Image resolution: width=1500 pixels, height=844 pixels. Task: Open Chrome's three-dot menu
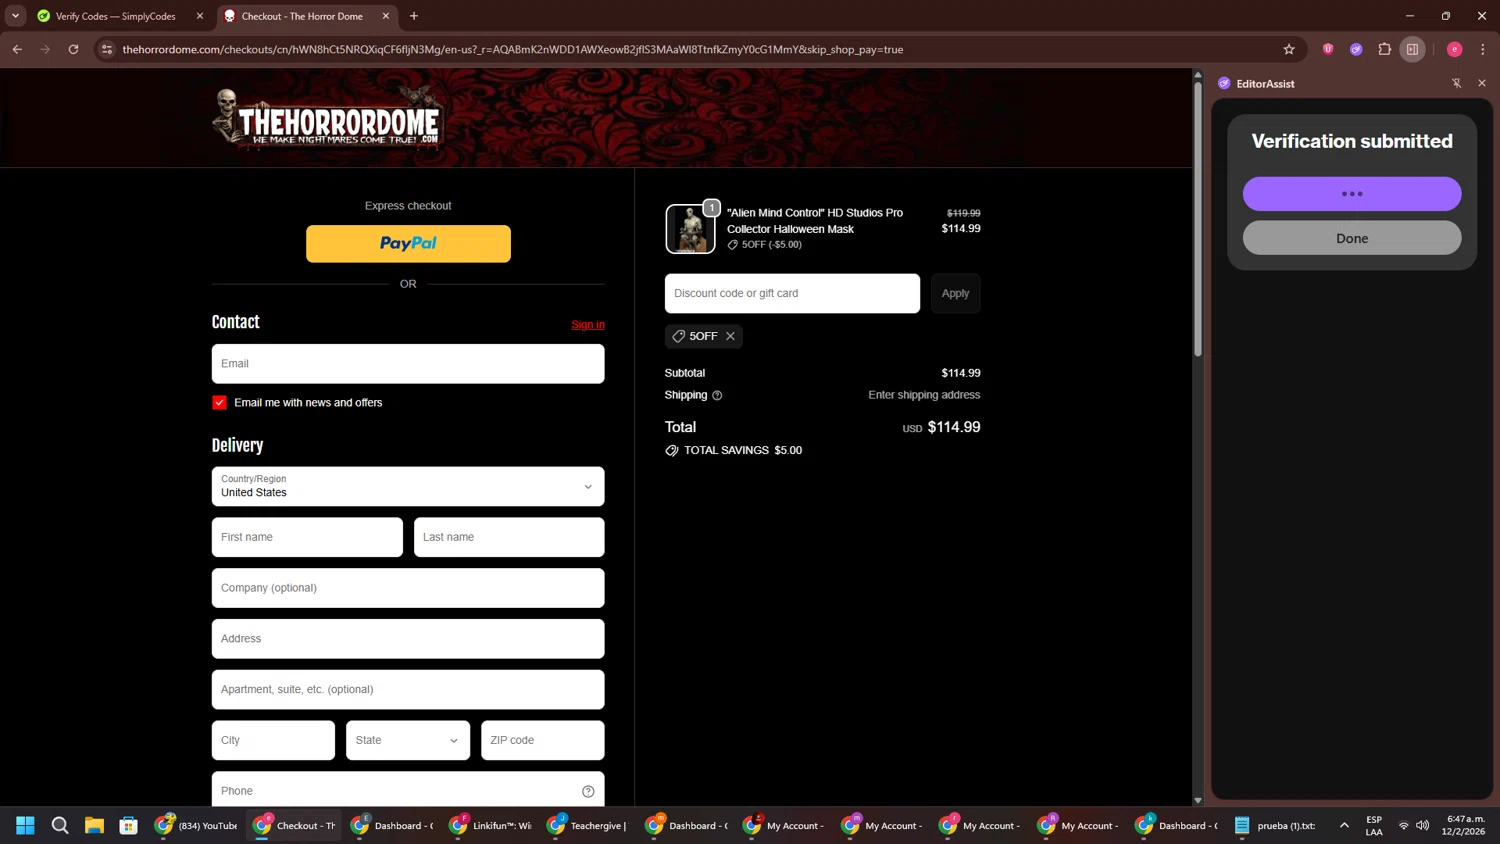(x=1483, y=49)
